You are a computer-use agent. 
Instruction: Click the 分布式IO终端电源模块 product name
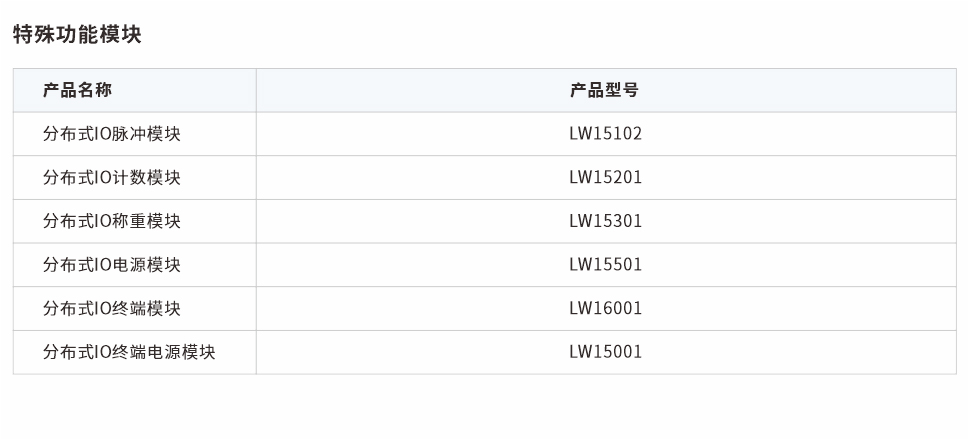point(129,352)
